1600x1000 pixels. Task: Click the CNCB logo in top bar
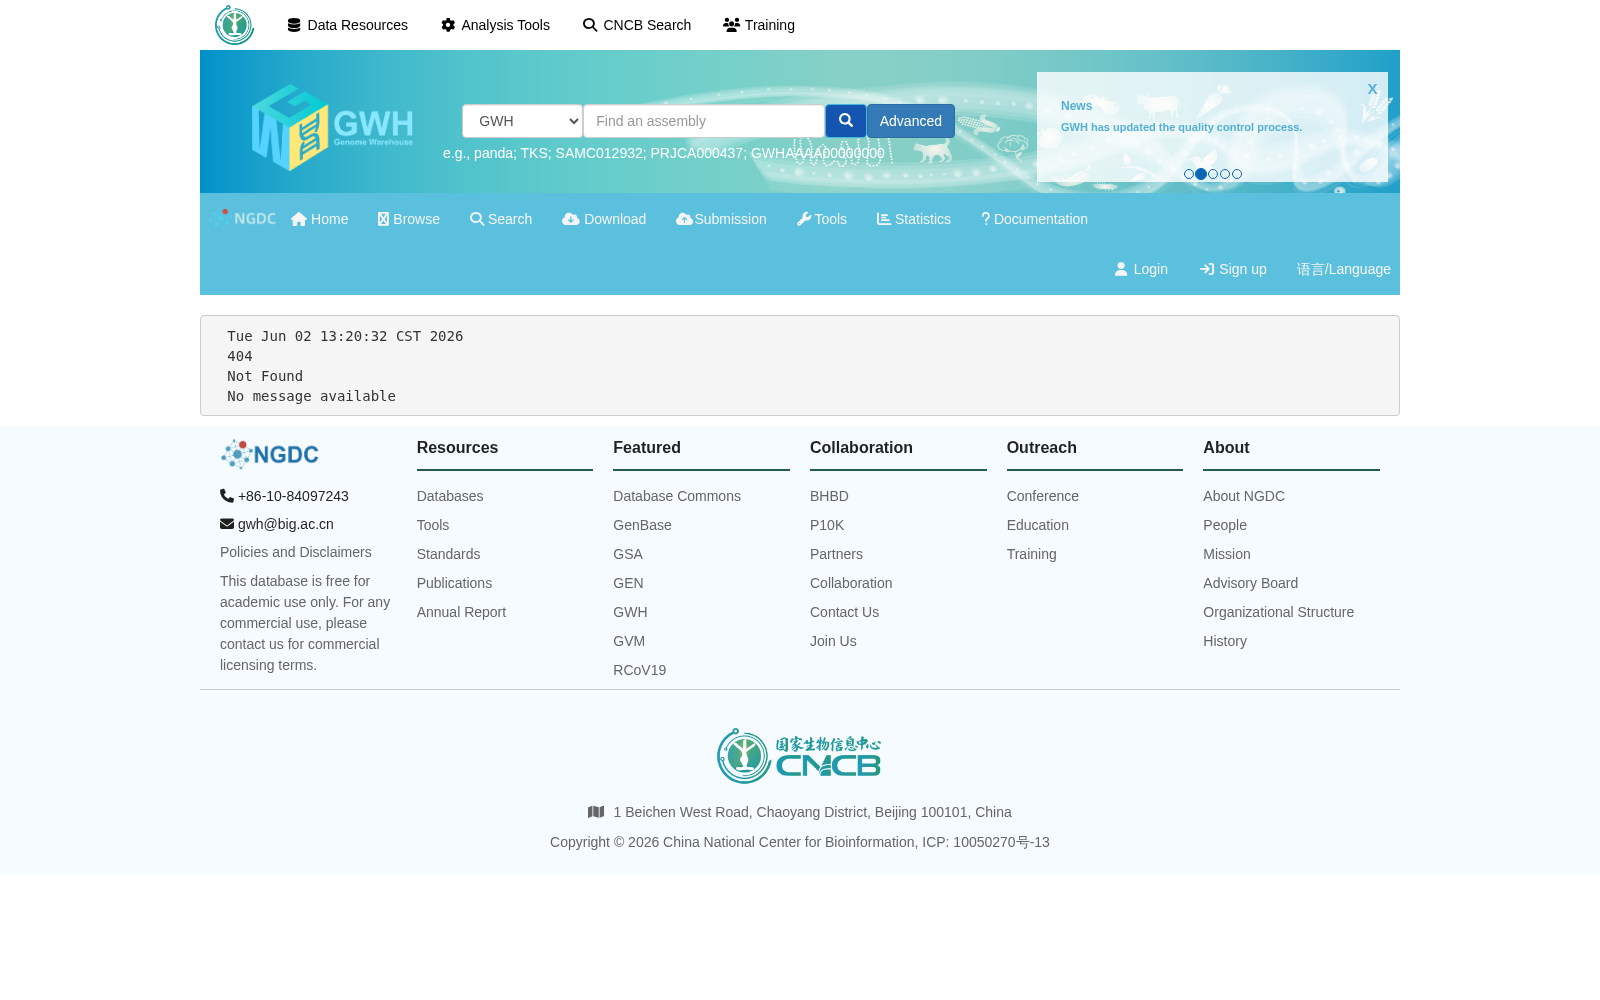(234, 25)
